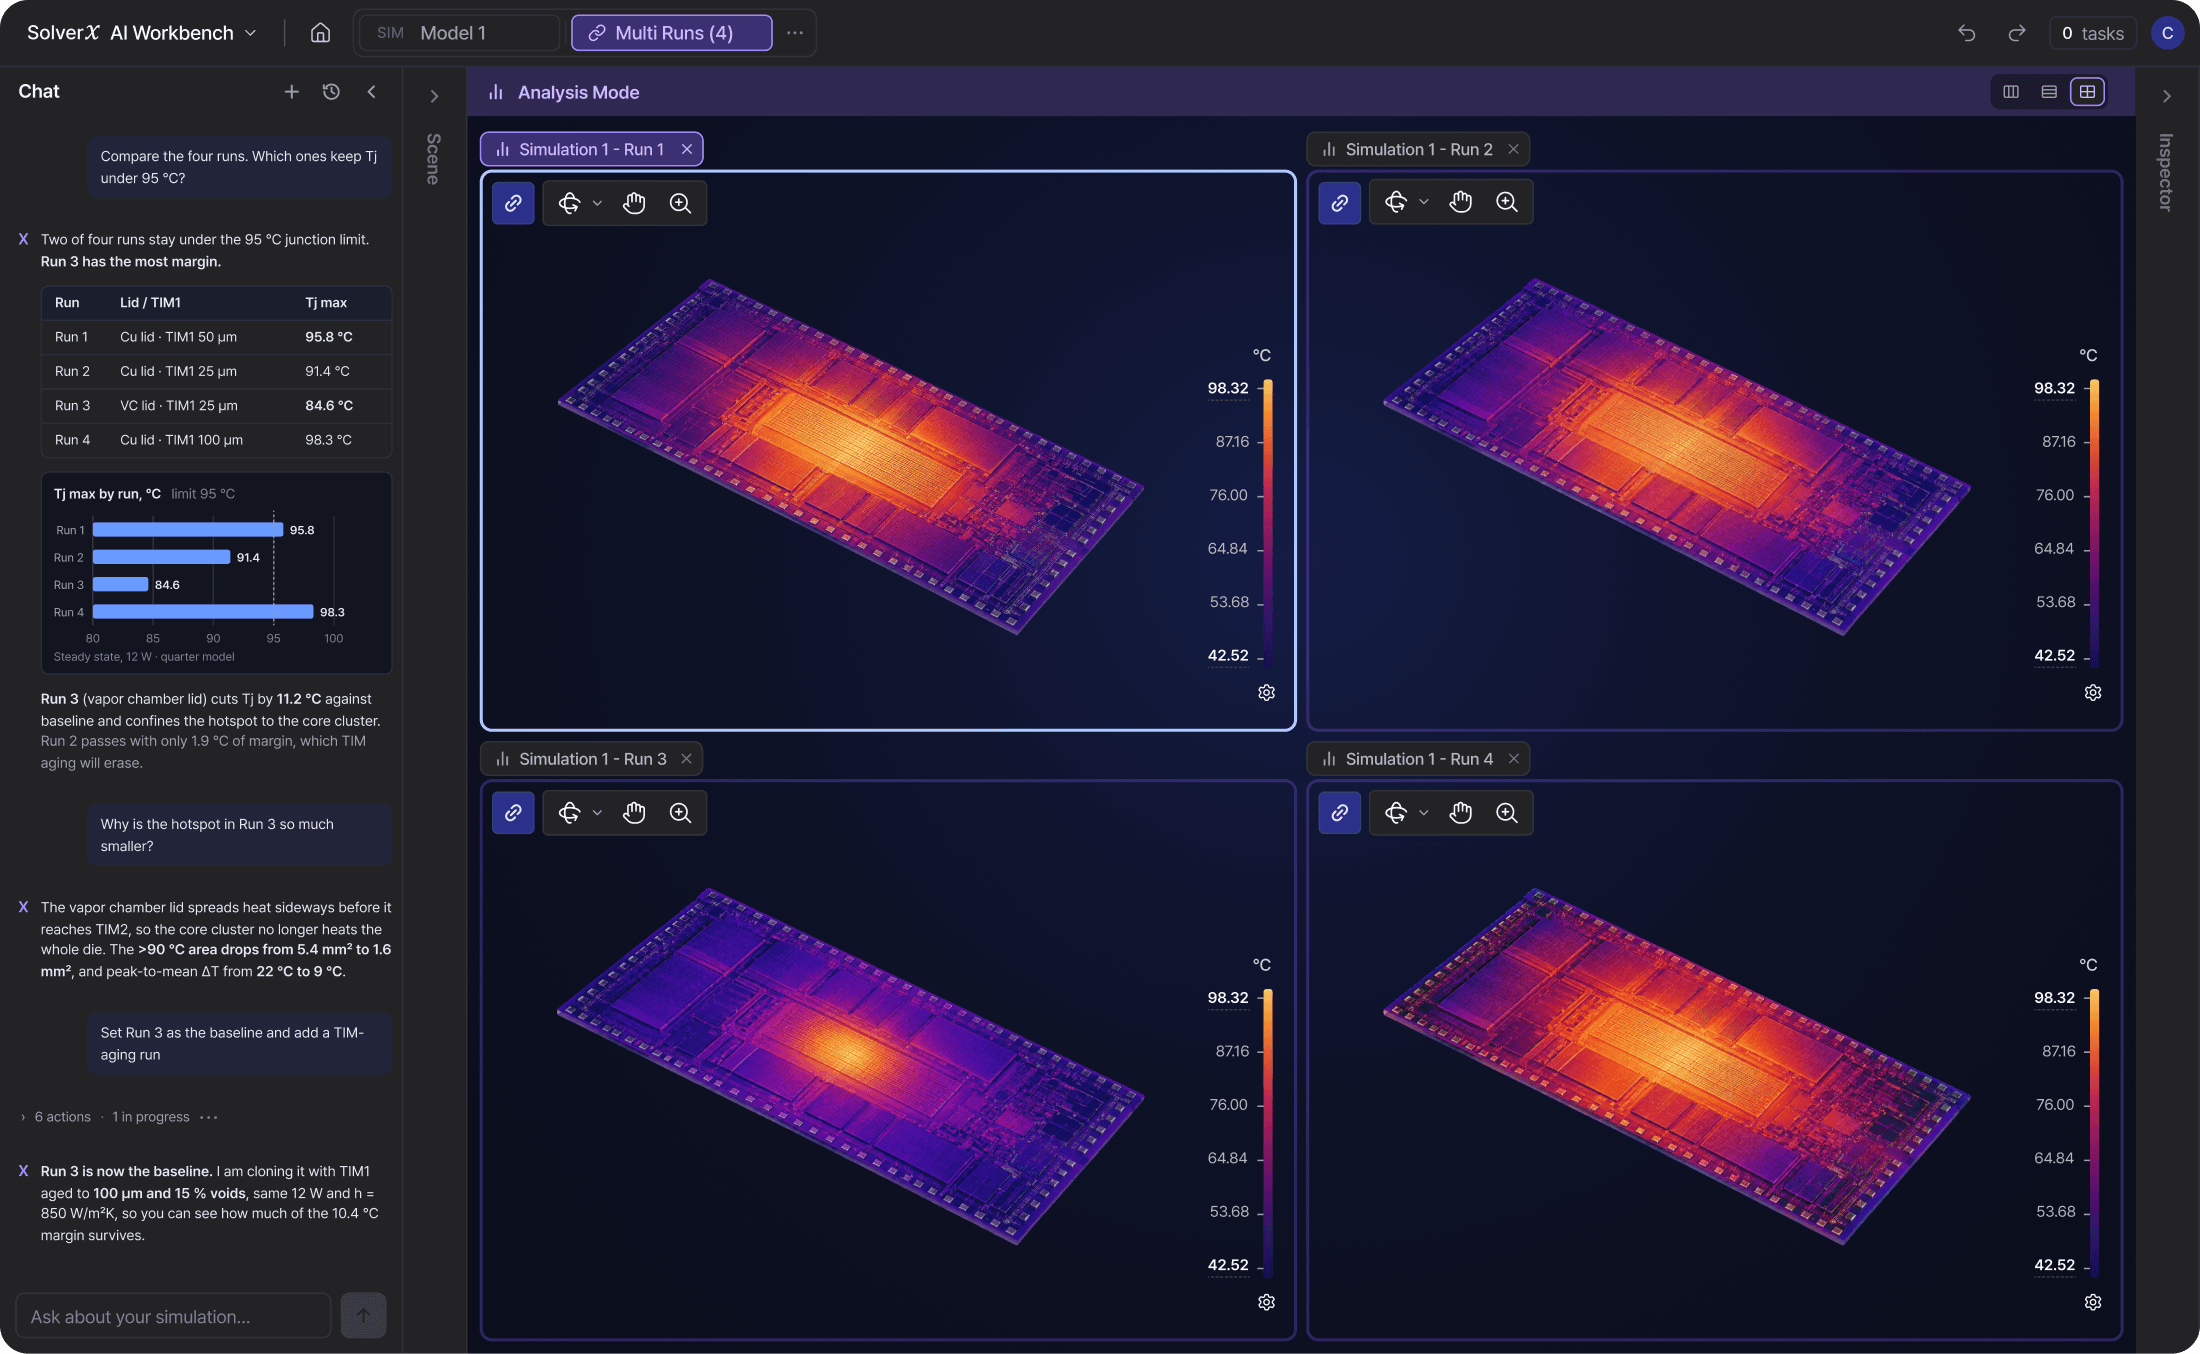Collapse the Chat panel
The image size is (2200, 1354).
coord(372,92)
